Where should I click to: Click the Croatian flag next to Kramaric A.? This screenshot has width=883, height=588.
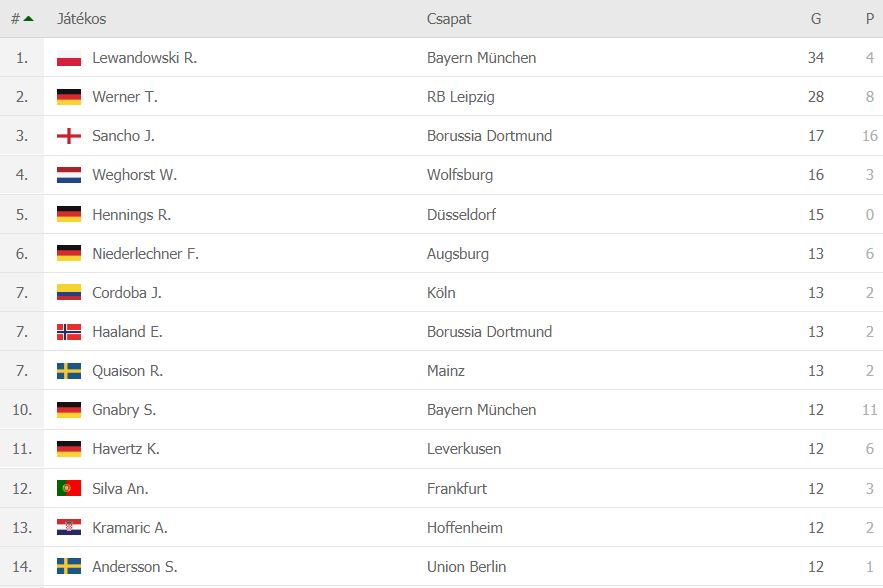[x=69, y=527]
